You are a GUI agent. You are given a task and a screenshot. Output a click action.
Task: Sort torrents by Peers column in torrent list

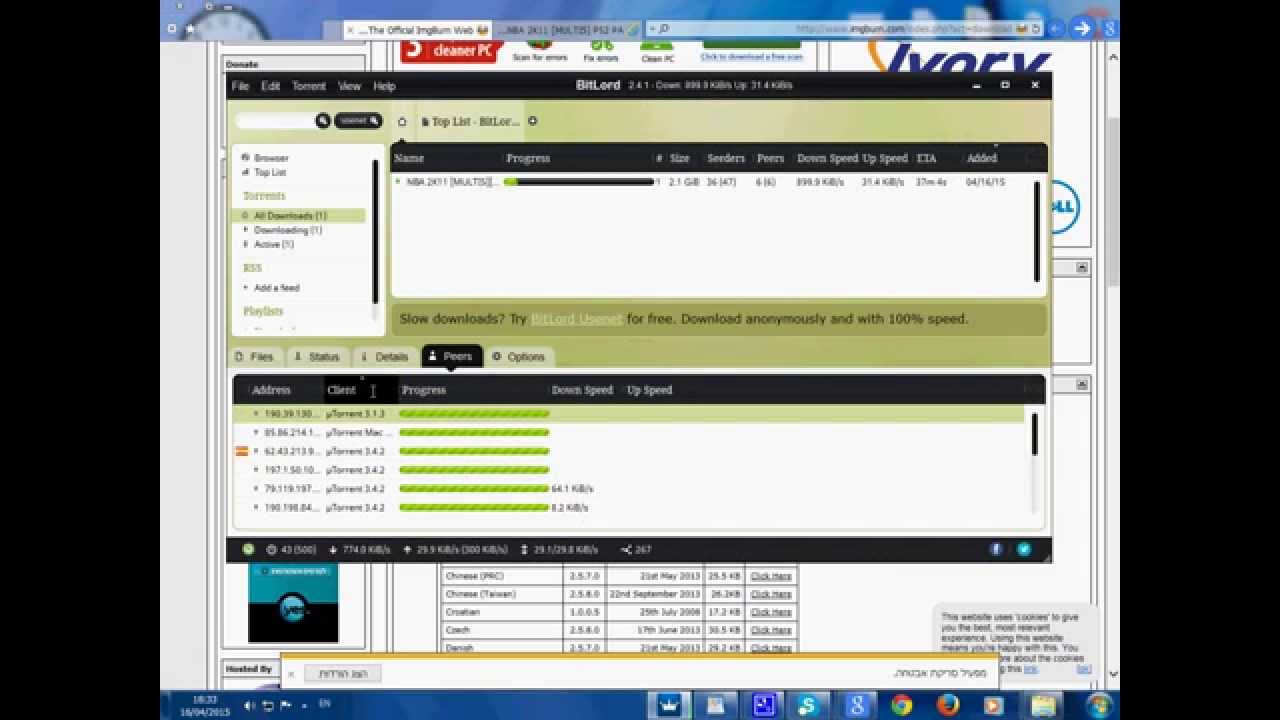point(770,158)
